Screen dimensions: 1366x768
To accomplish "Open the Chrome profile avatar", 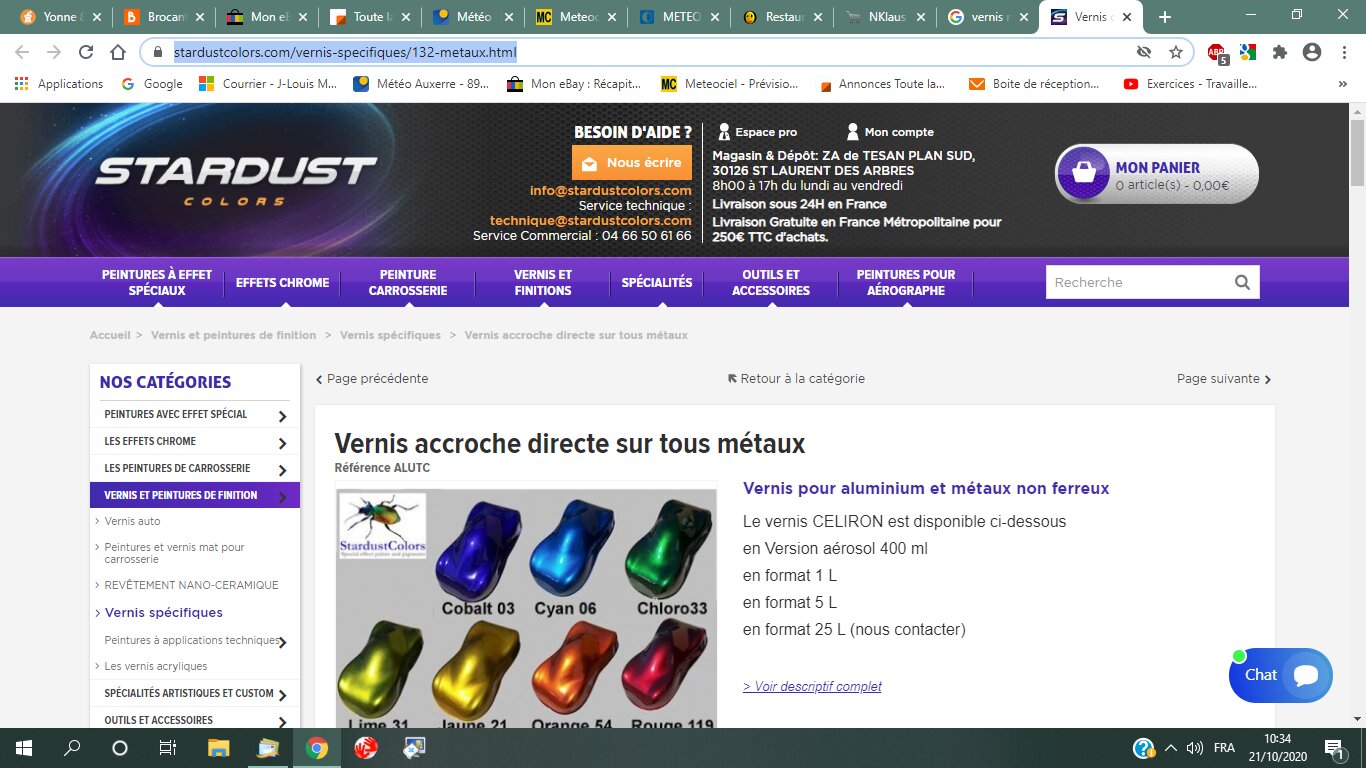I will [1312, 52].
